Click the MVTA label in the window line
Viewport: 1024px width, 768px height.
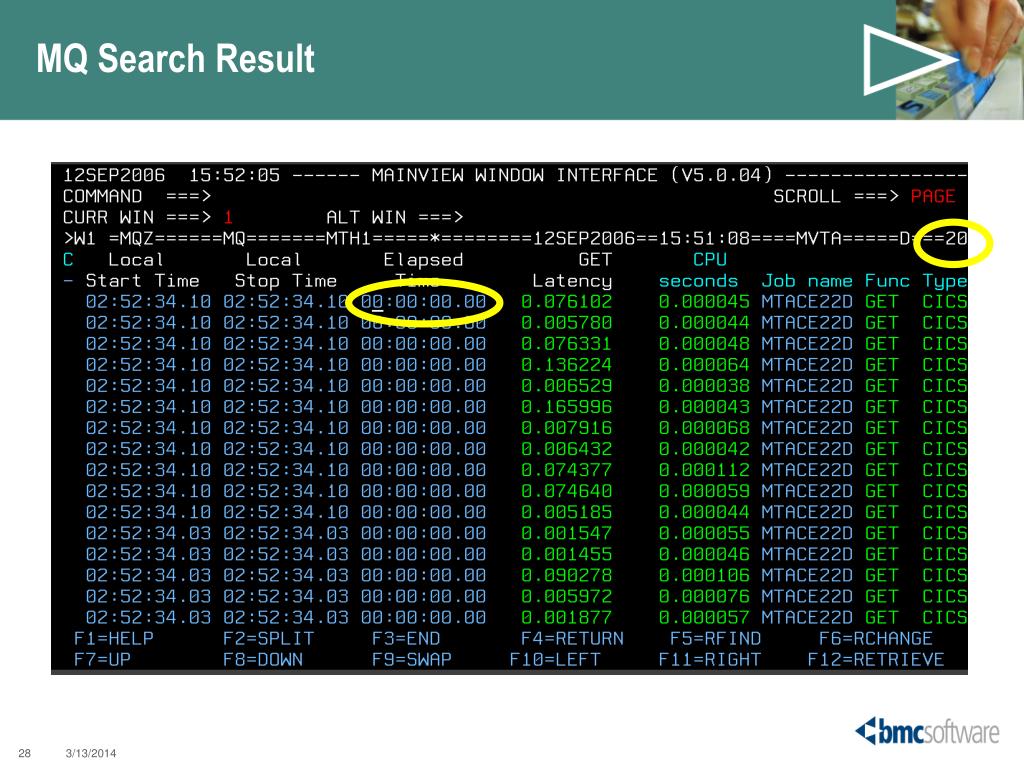[818, 238]
